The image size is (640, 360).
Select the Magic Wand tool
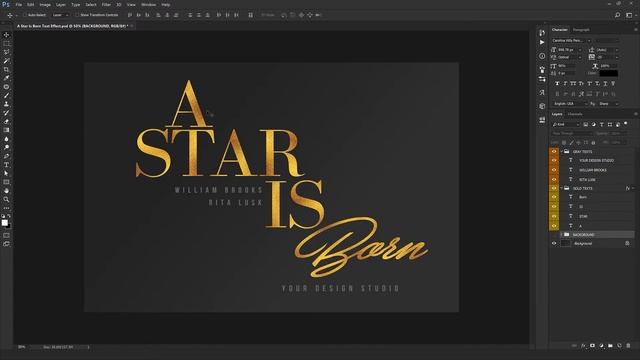click(x=6, y=61)
